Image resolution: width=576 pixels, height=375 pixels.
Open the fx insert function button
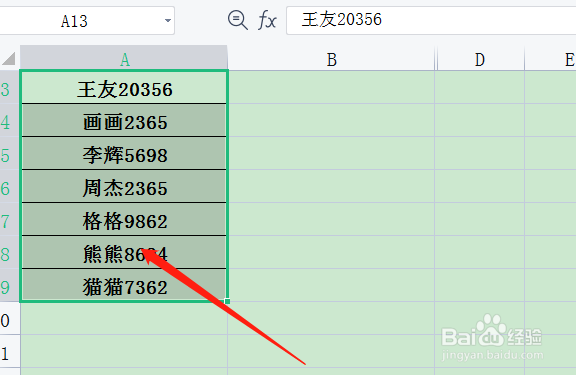point(267,20)
